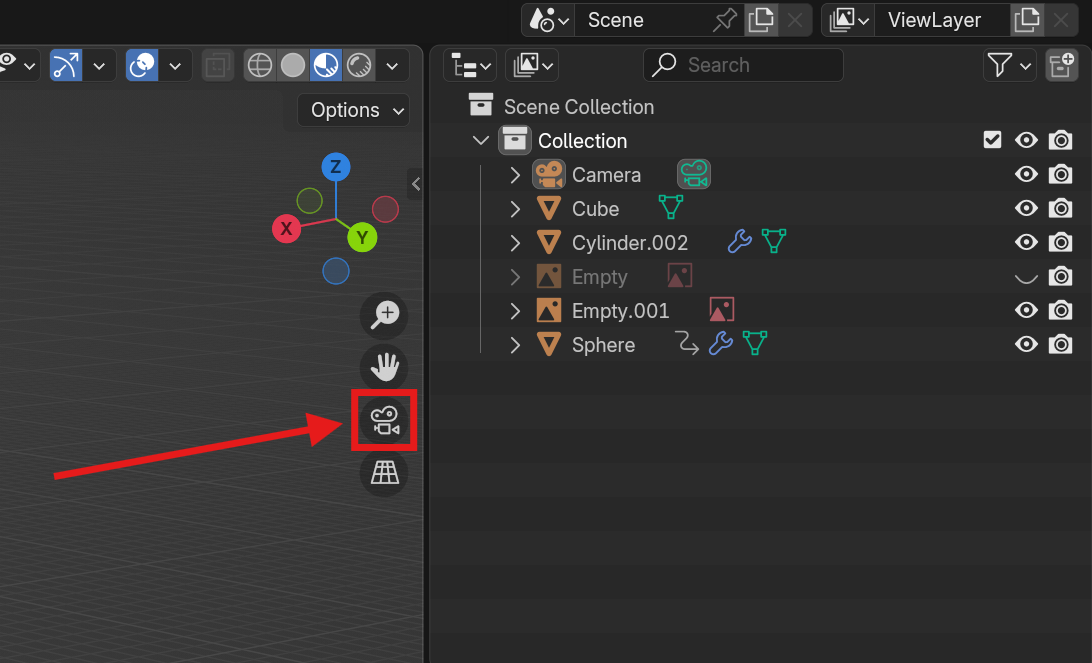
Task: Hide Cube in viewport
Action: click(1026, 208)
